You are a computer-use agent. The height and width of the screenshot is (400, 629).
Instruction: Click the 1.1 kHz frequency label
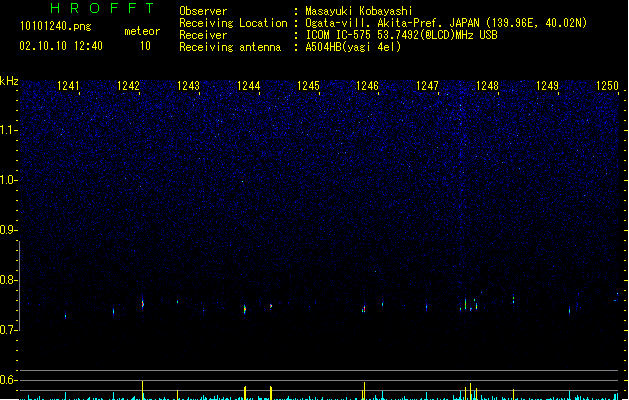coord(8,130)
